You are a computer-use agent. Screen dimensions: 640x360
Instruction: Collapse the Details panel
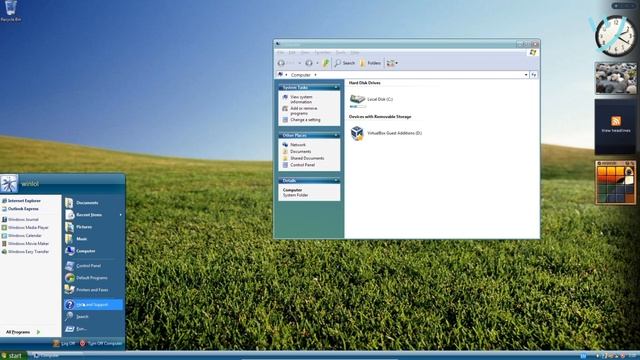[x=336, y=180]
